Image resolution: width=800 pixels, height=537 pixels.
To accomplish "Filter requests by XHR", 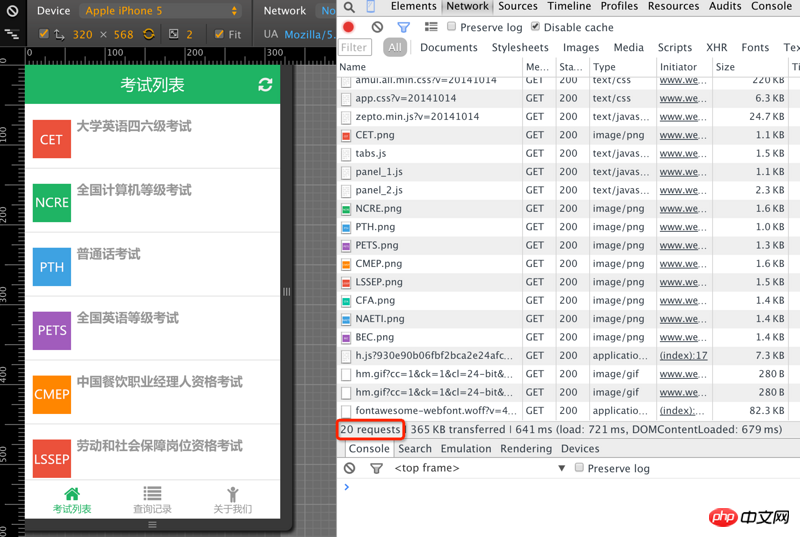I will [x=717, y=47].
